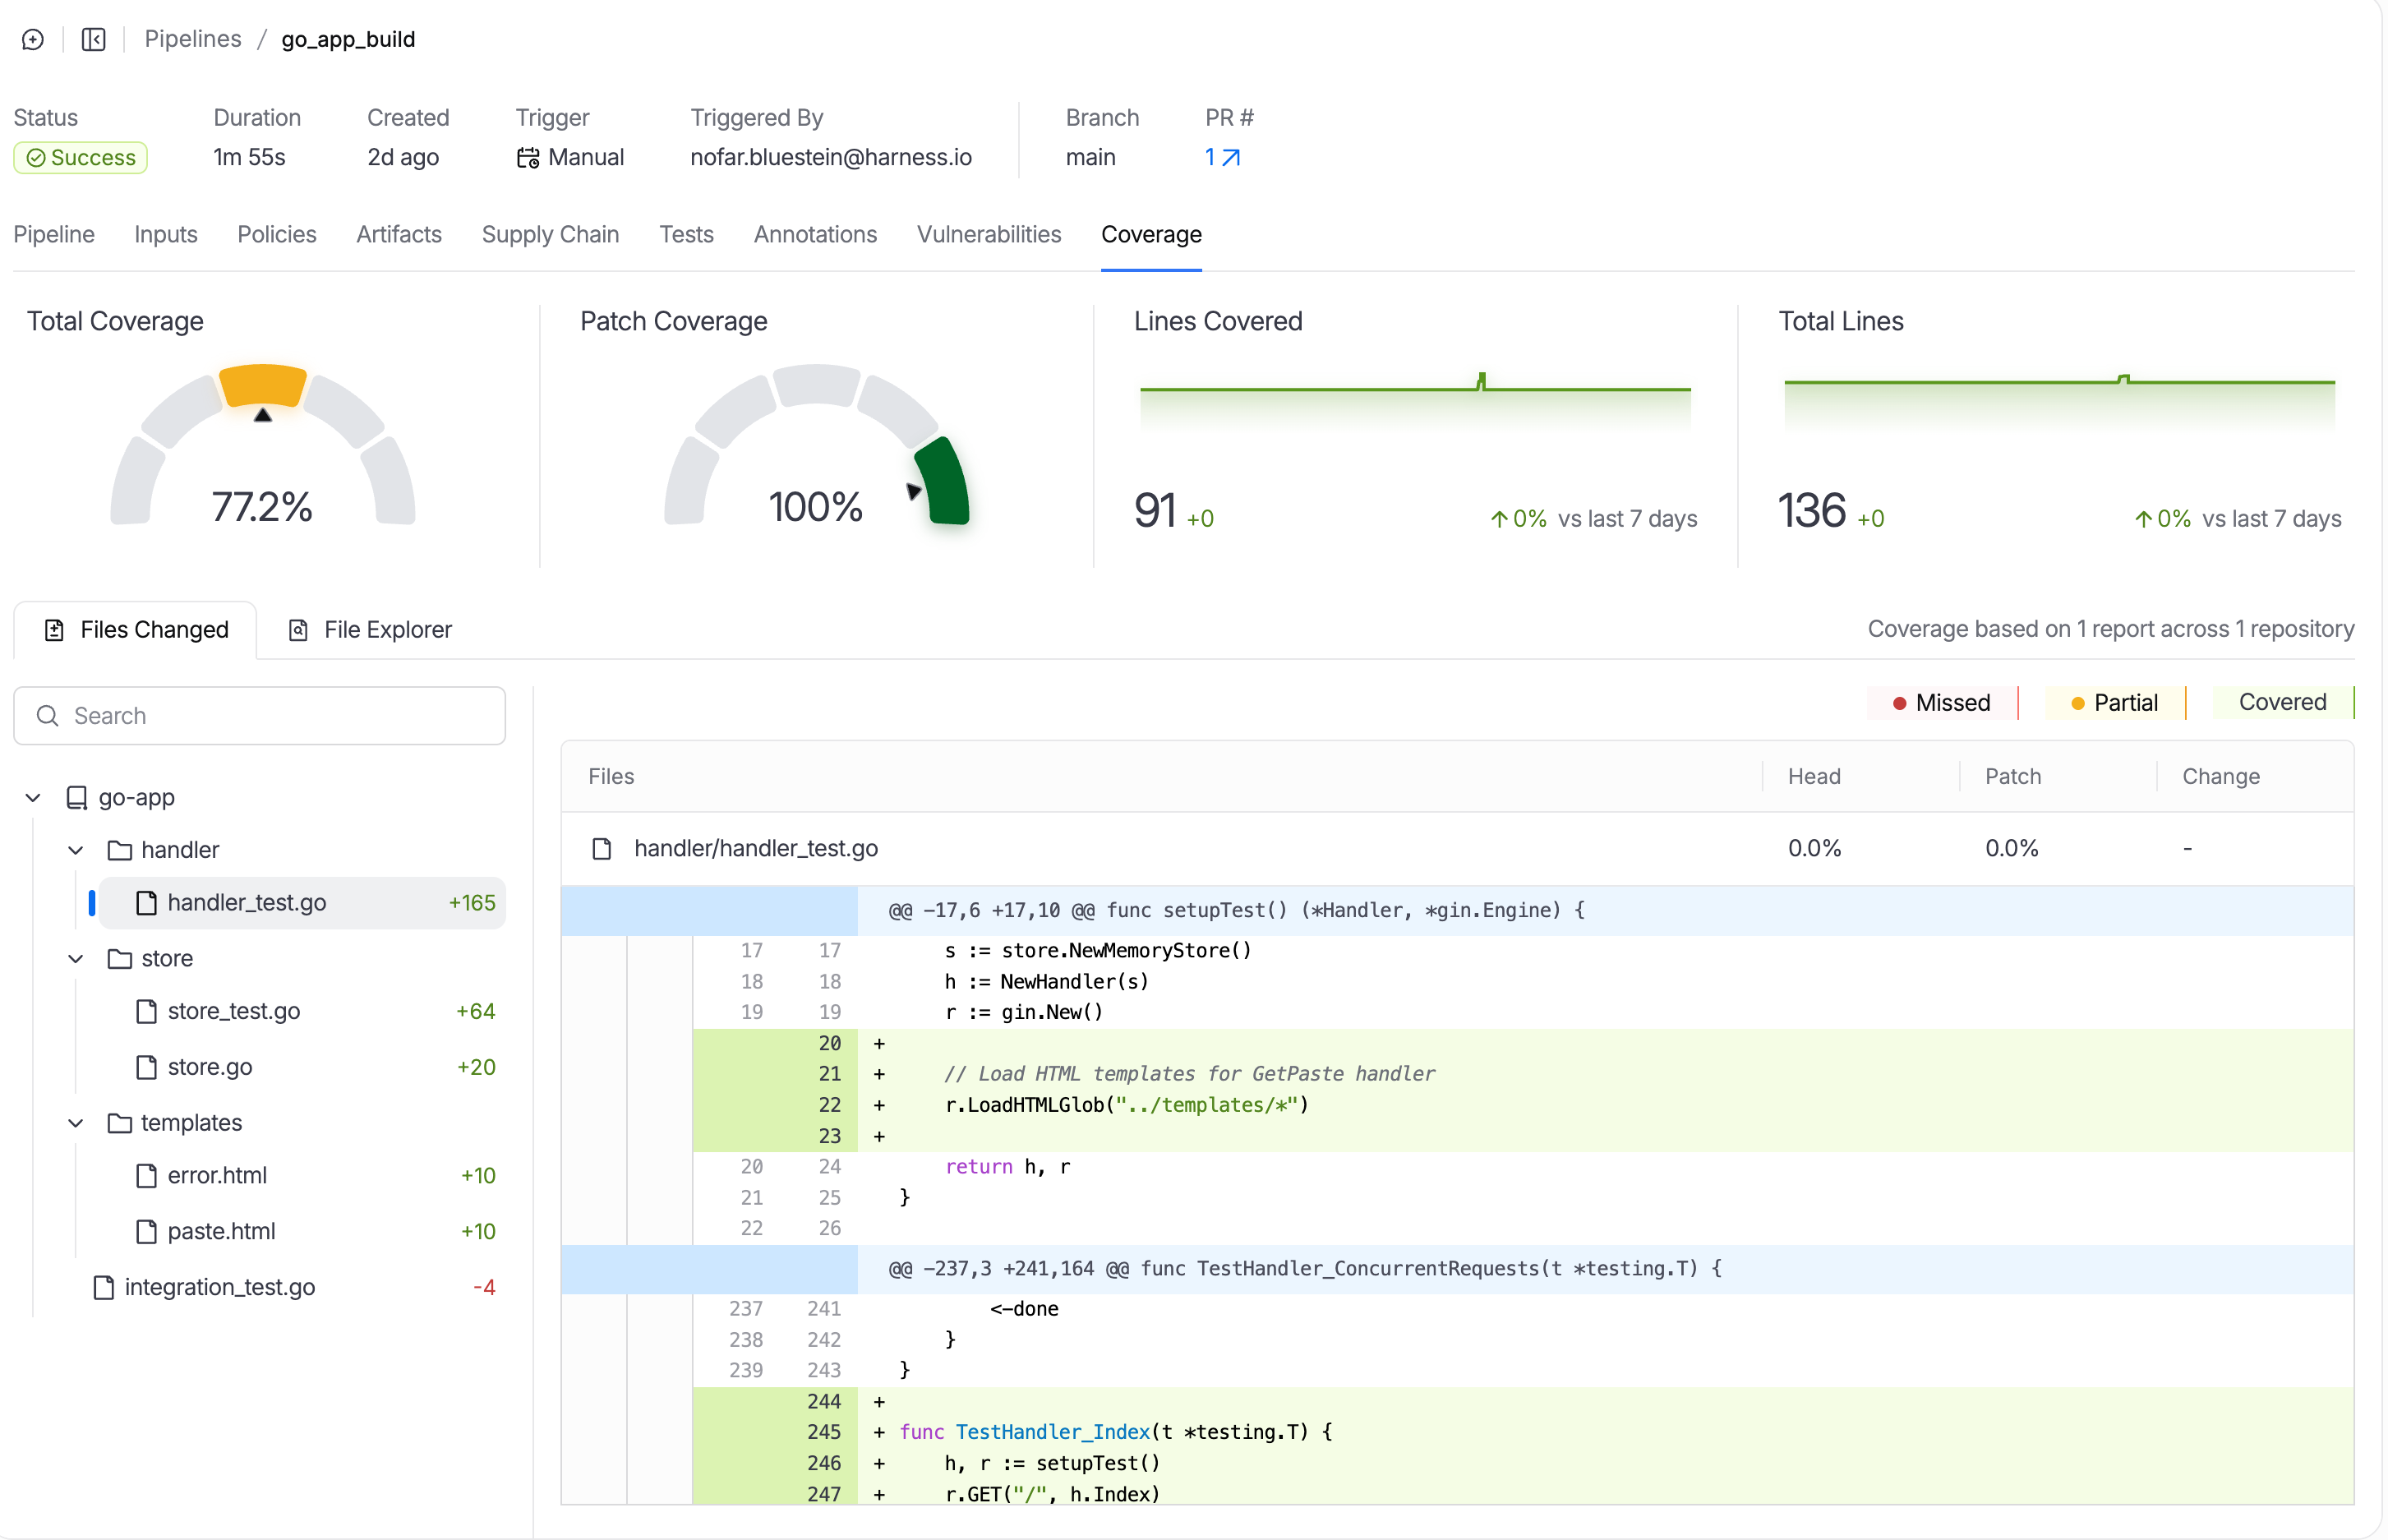Go to Pipelines breadcrumb link

[193, 39]
